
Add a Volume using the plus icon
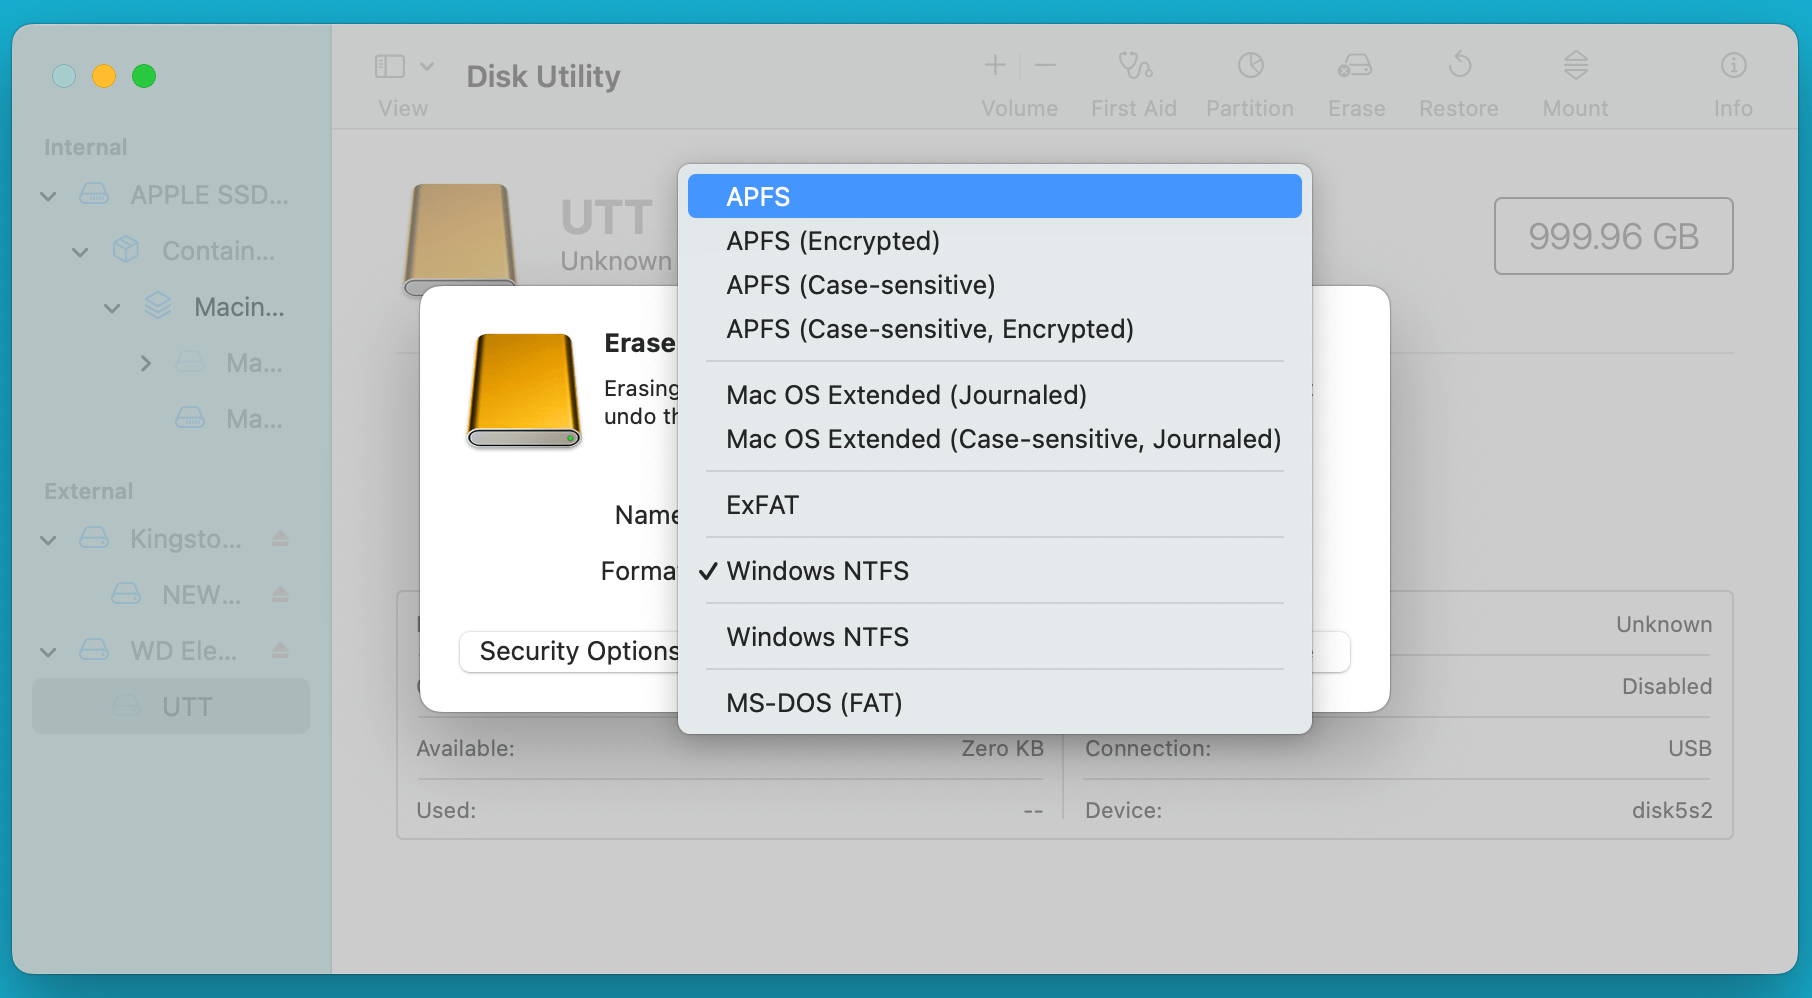pos(994,66)
